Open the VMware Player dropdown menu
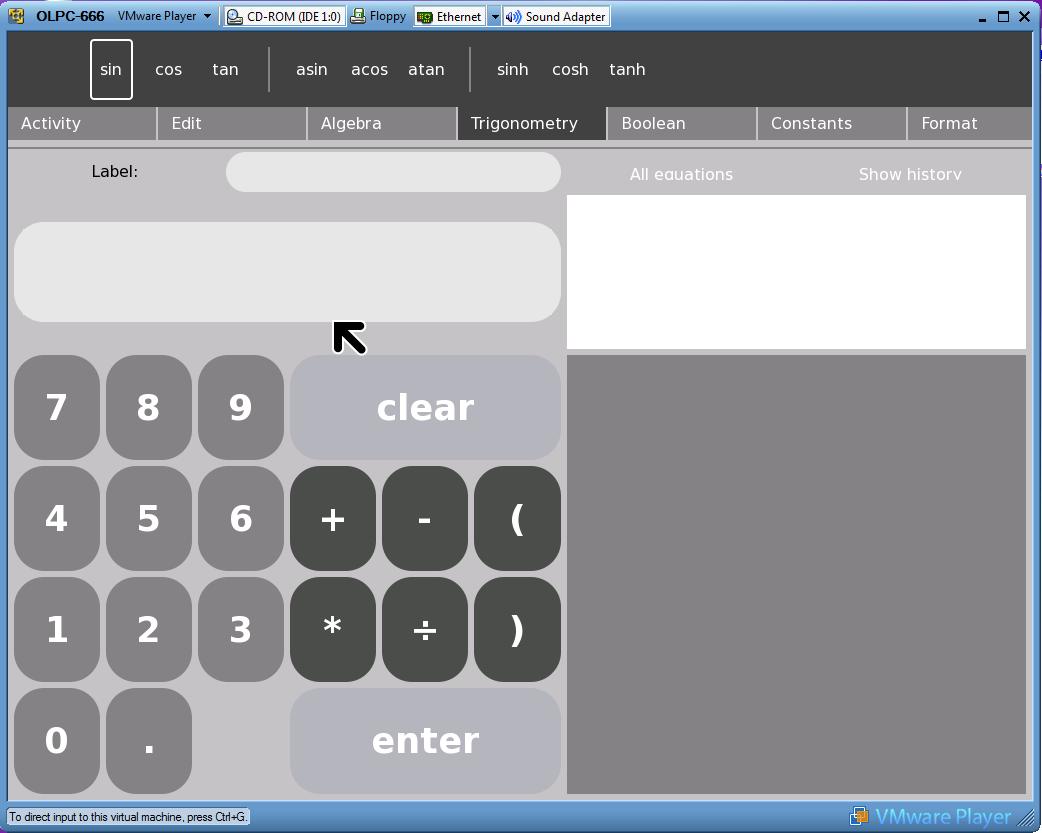The height and width of the screenshot is (833, 1042). tap(164, 17)
